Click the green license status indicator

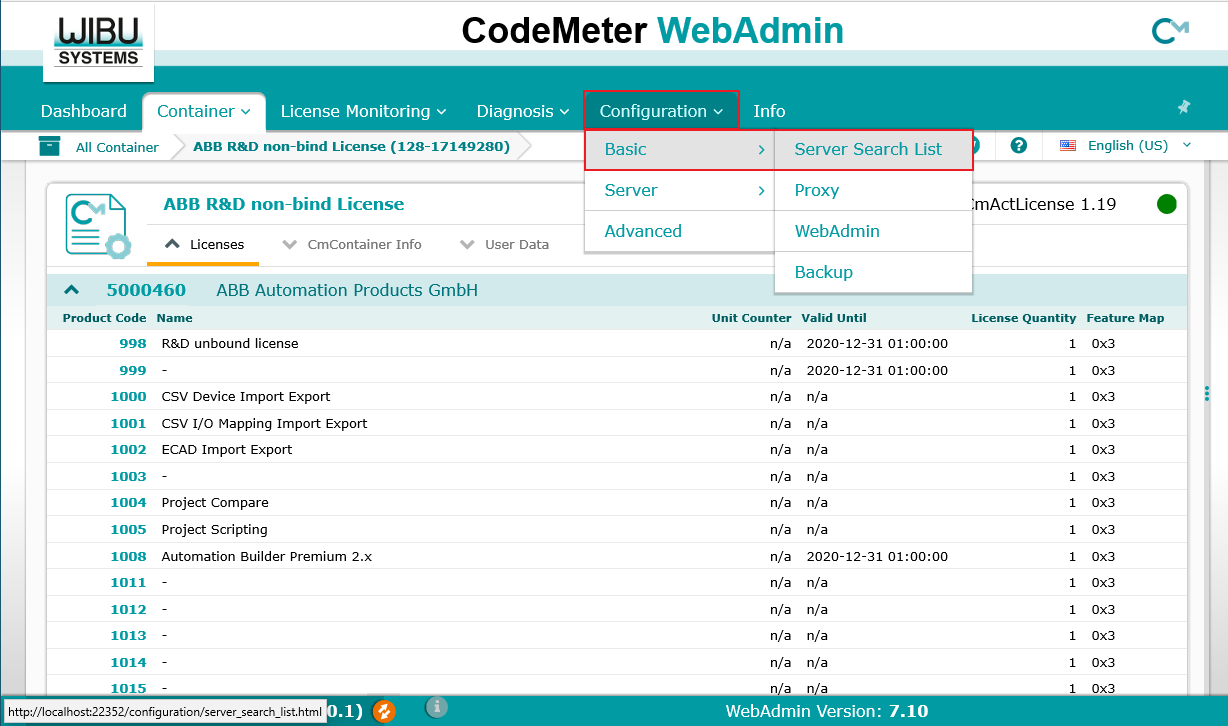pyautogui.click(x=1167, y=205)
